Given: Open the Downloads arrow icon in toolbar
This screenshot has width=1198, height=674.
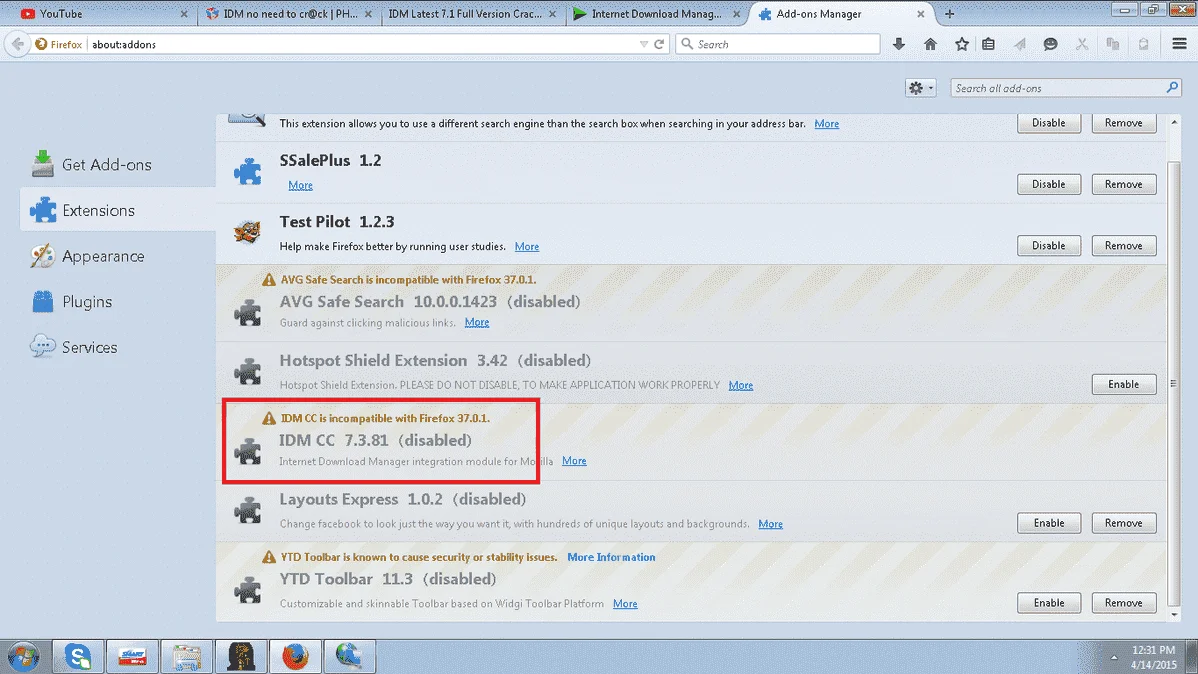Looking at the screenshot, I should [x=898, y=44].
